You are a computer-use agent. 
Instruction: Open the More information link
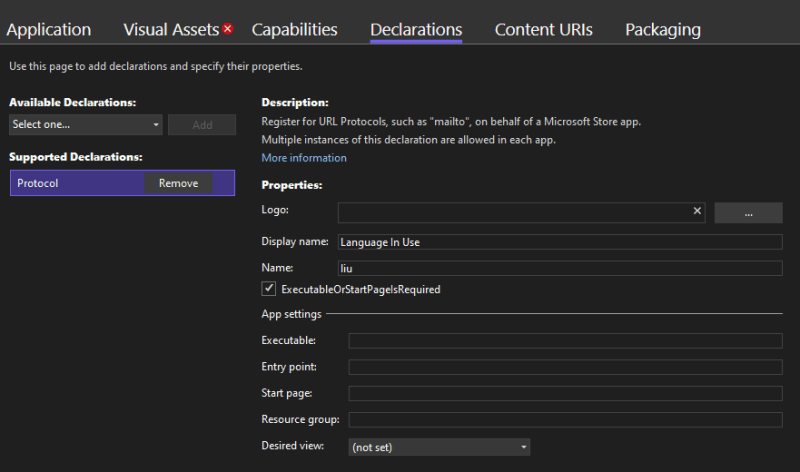[304, 158]
